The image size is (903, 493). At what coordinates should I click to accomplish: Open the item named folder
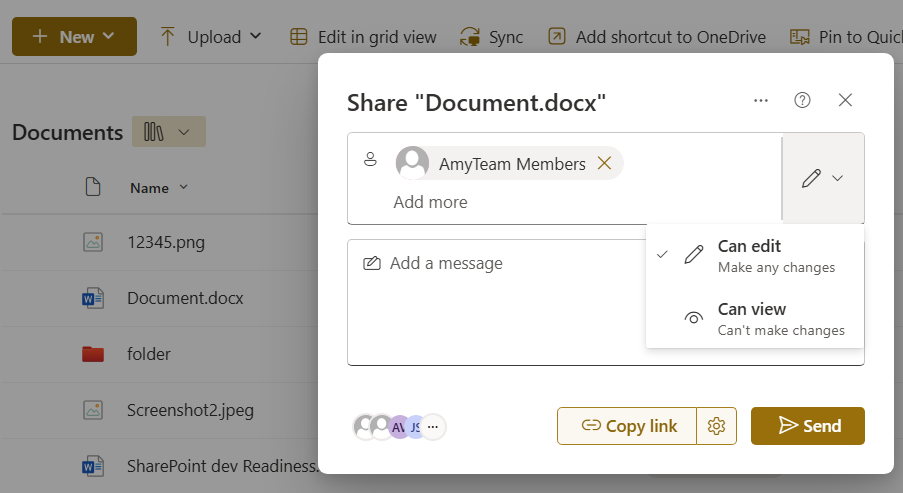149,354
